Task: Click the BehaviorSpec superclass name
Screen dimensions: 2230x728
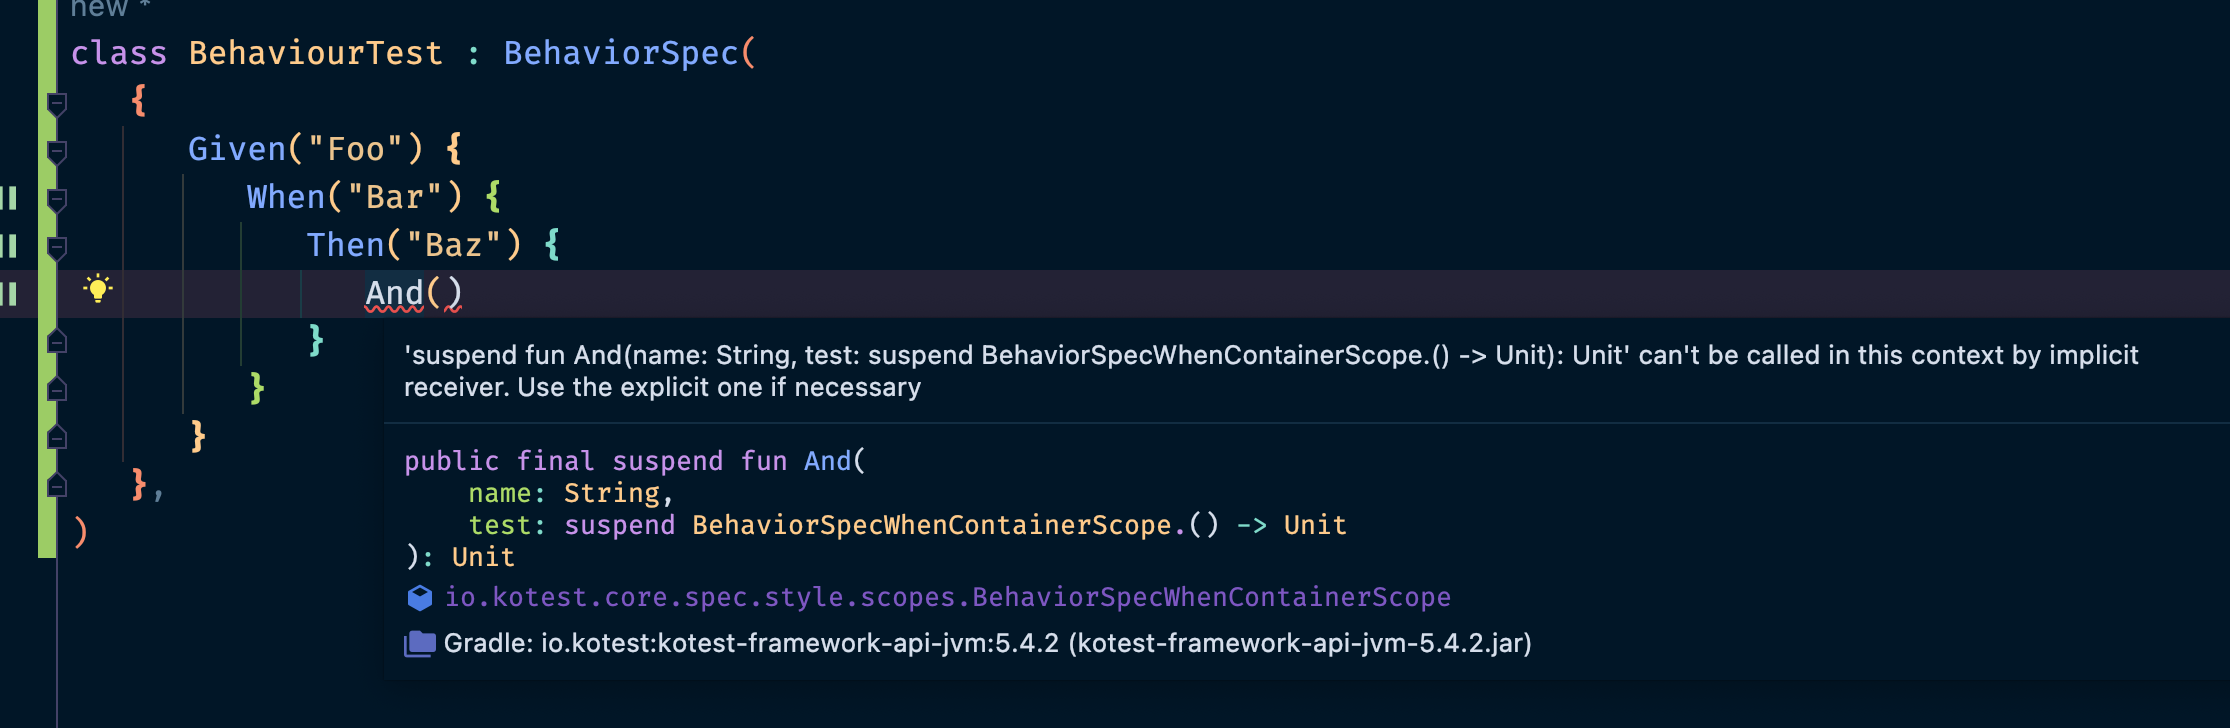Action: tap(620, 53)
